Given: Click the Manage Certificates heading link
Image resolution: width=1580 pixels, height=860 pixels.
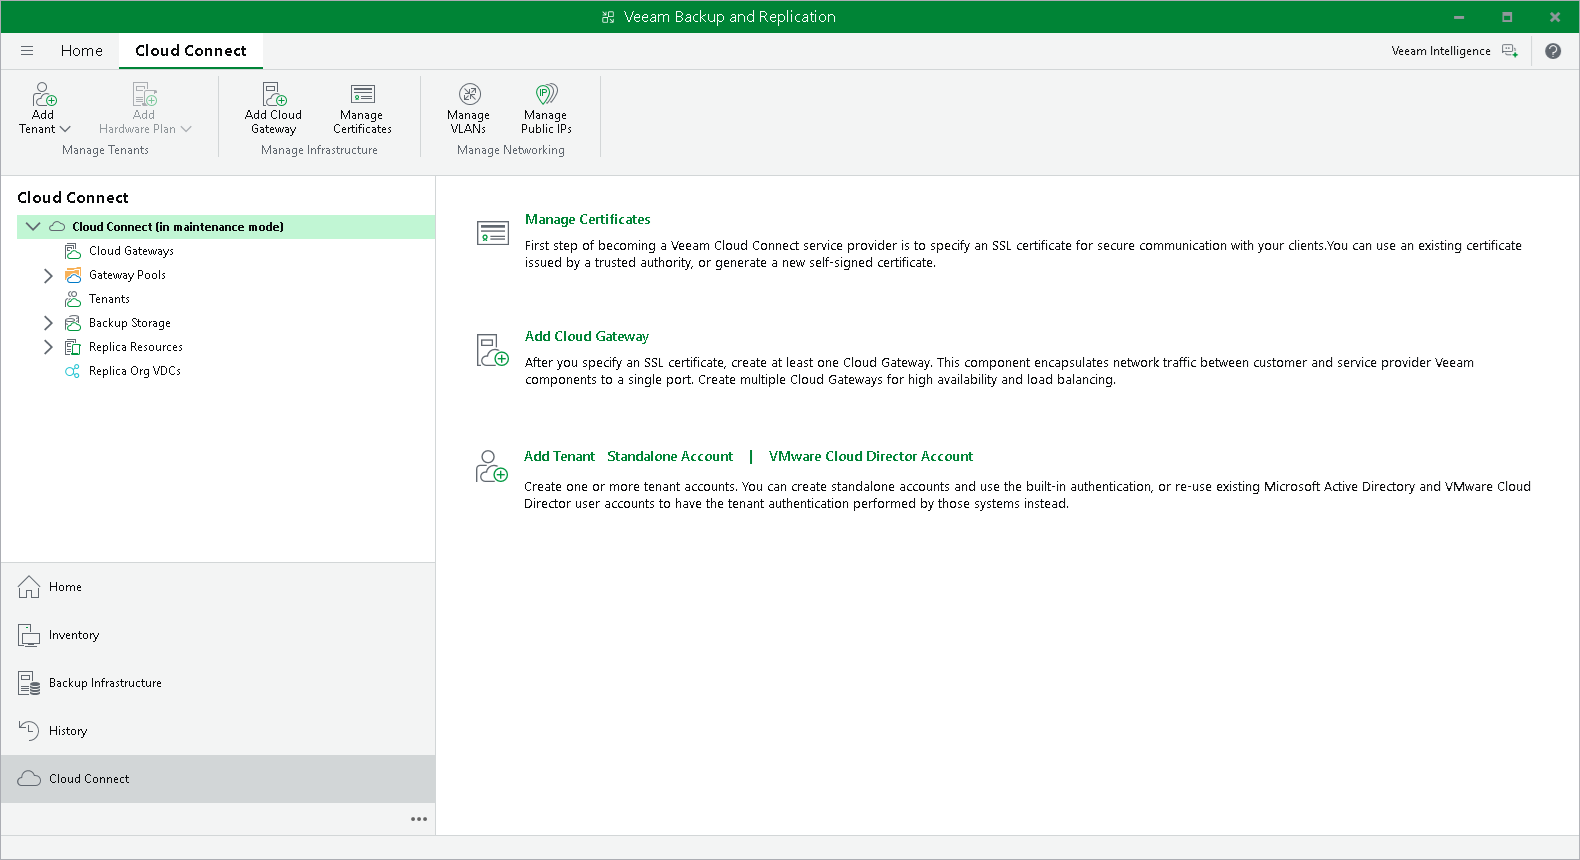Looking at the screenshot, I should point(588,219).
